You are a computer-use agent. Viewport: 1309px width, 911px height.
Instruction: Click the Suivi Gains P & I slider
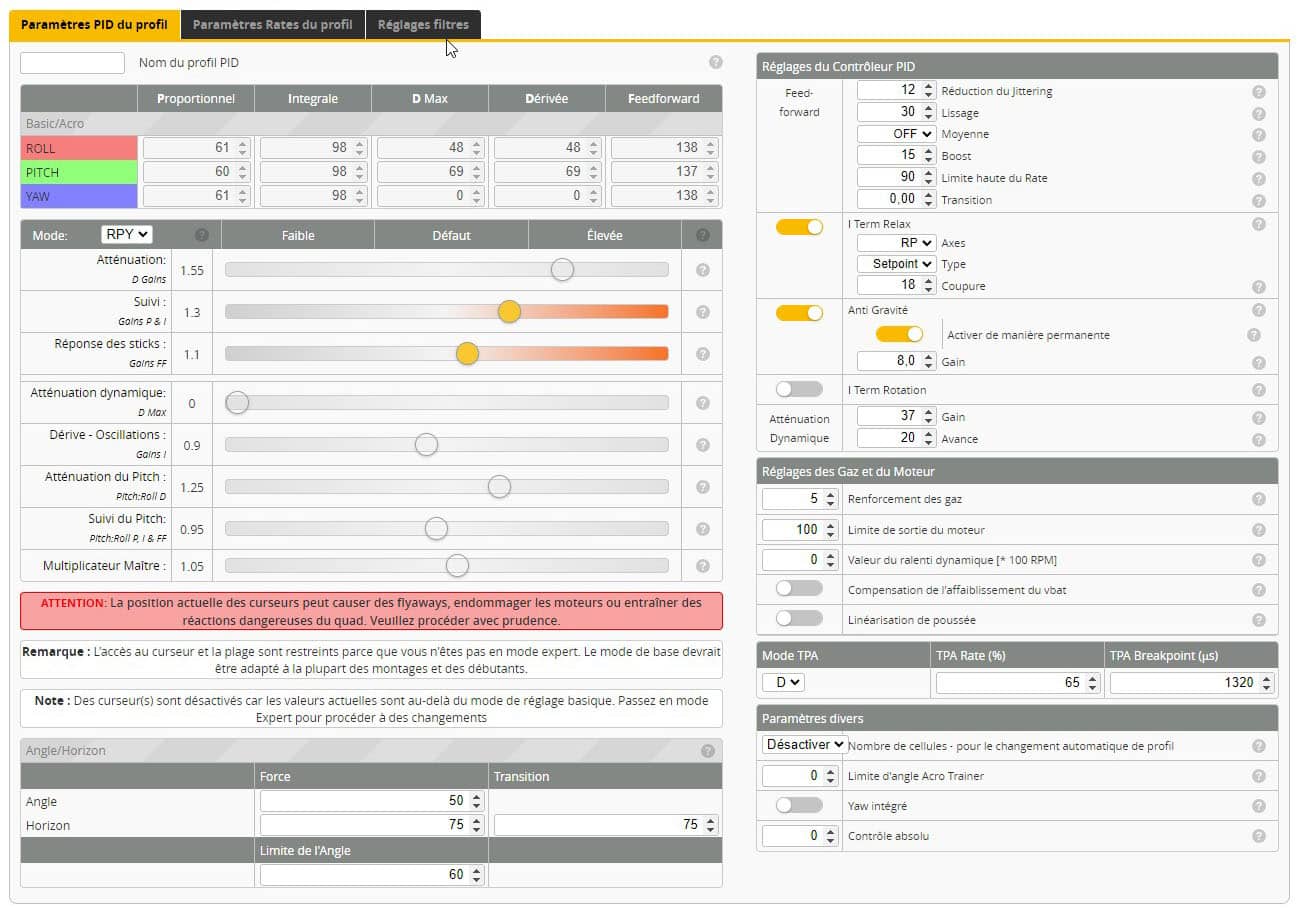[x=446, y=312]
